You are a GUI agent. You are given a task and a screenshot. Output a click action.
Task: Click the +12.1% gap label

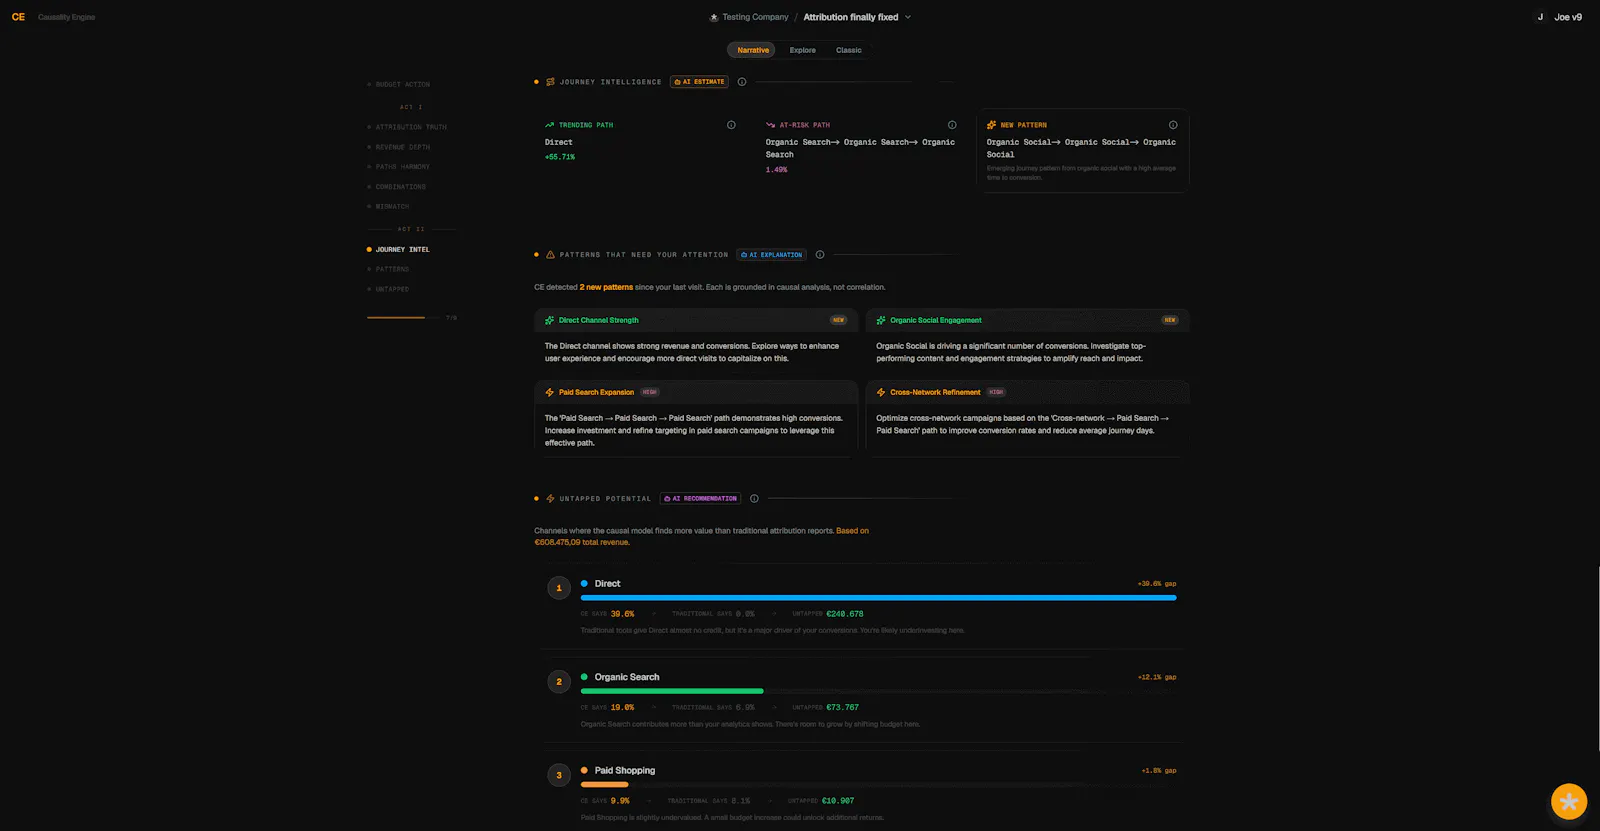(x=1156, y=677)
